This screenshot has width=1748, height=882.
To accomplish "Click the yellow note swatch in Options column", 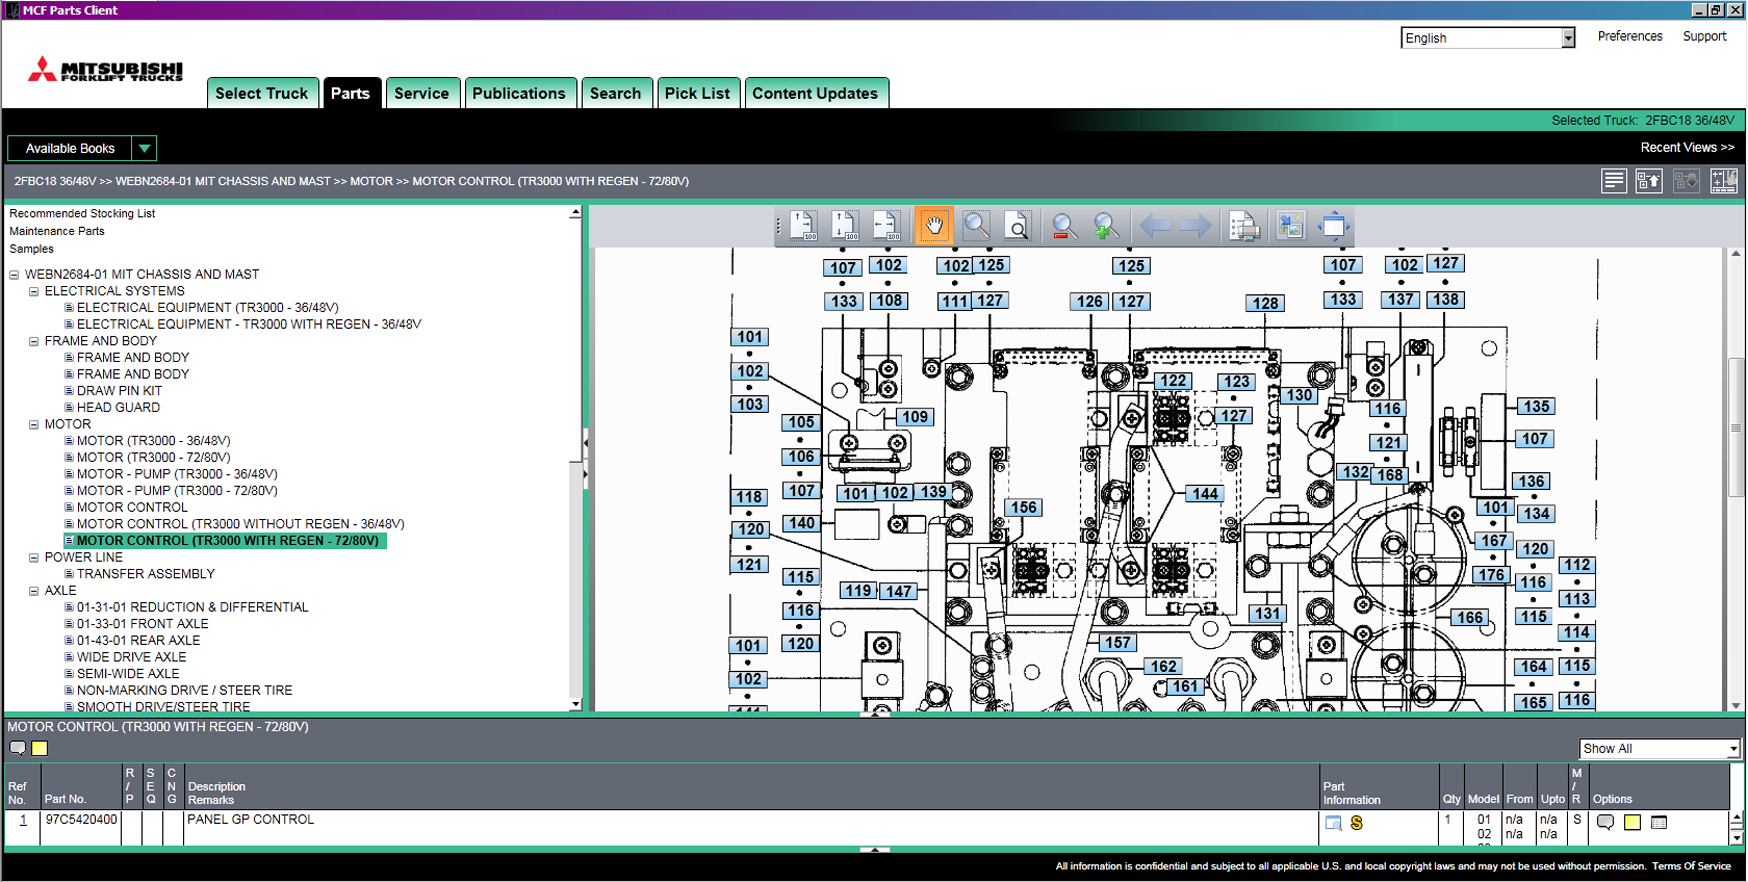I will 1632,823.
